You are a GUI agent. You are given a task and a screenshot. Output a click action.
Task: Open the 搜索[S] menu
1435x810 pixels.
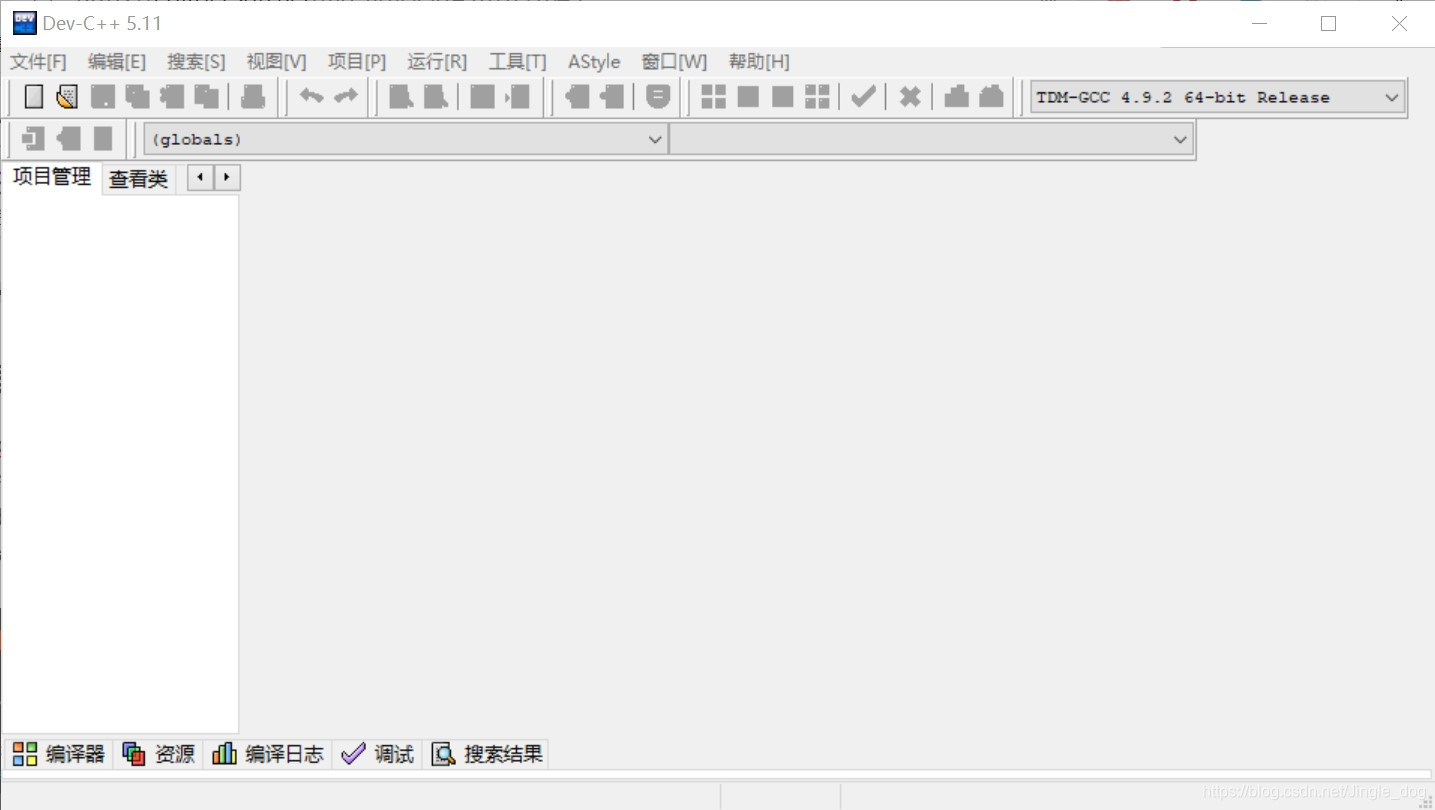tap(196, 62)
